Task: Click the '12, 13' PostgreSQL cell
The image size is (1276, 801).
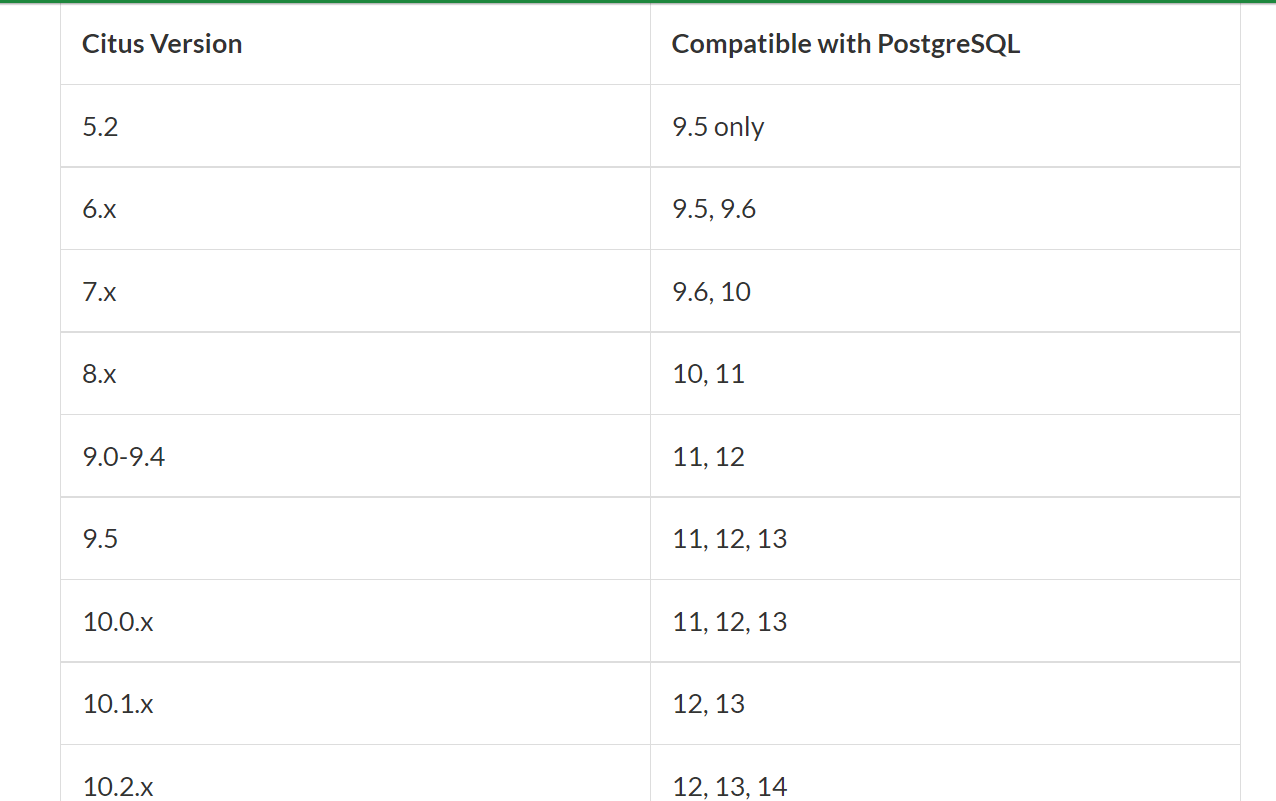Action: pyautogui.click(x=708, y=704)
